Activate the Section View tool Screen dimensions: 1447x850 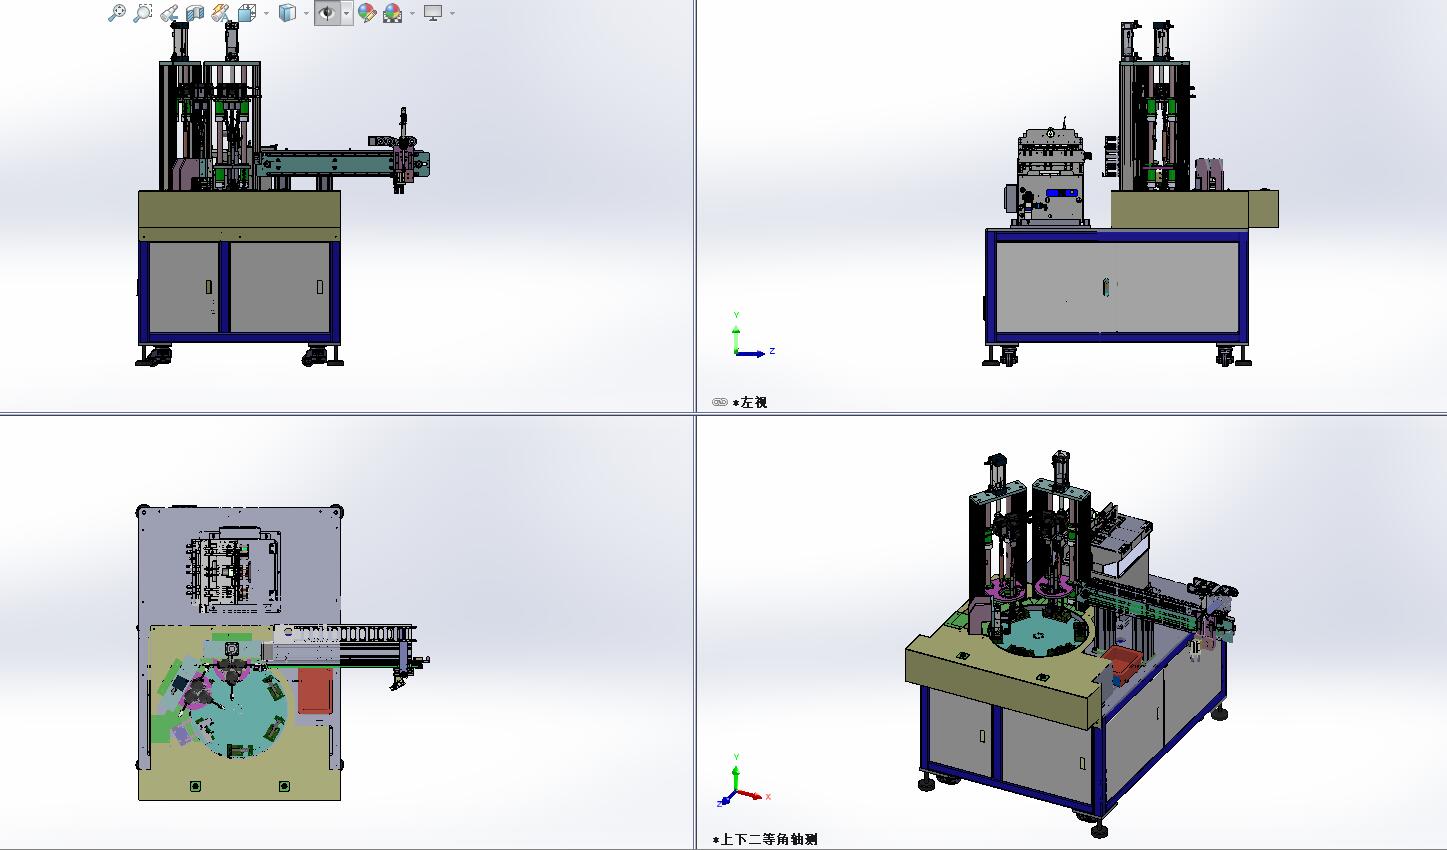point(195,13)
